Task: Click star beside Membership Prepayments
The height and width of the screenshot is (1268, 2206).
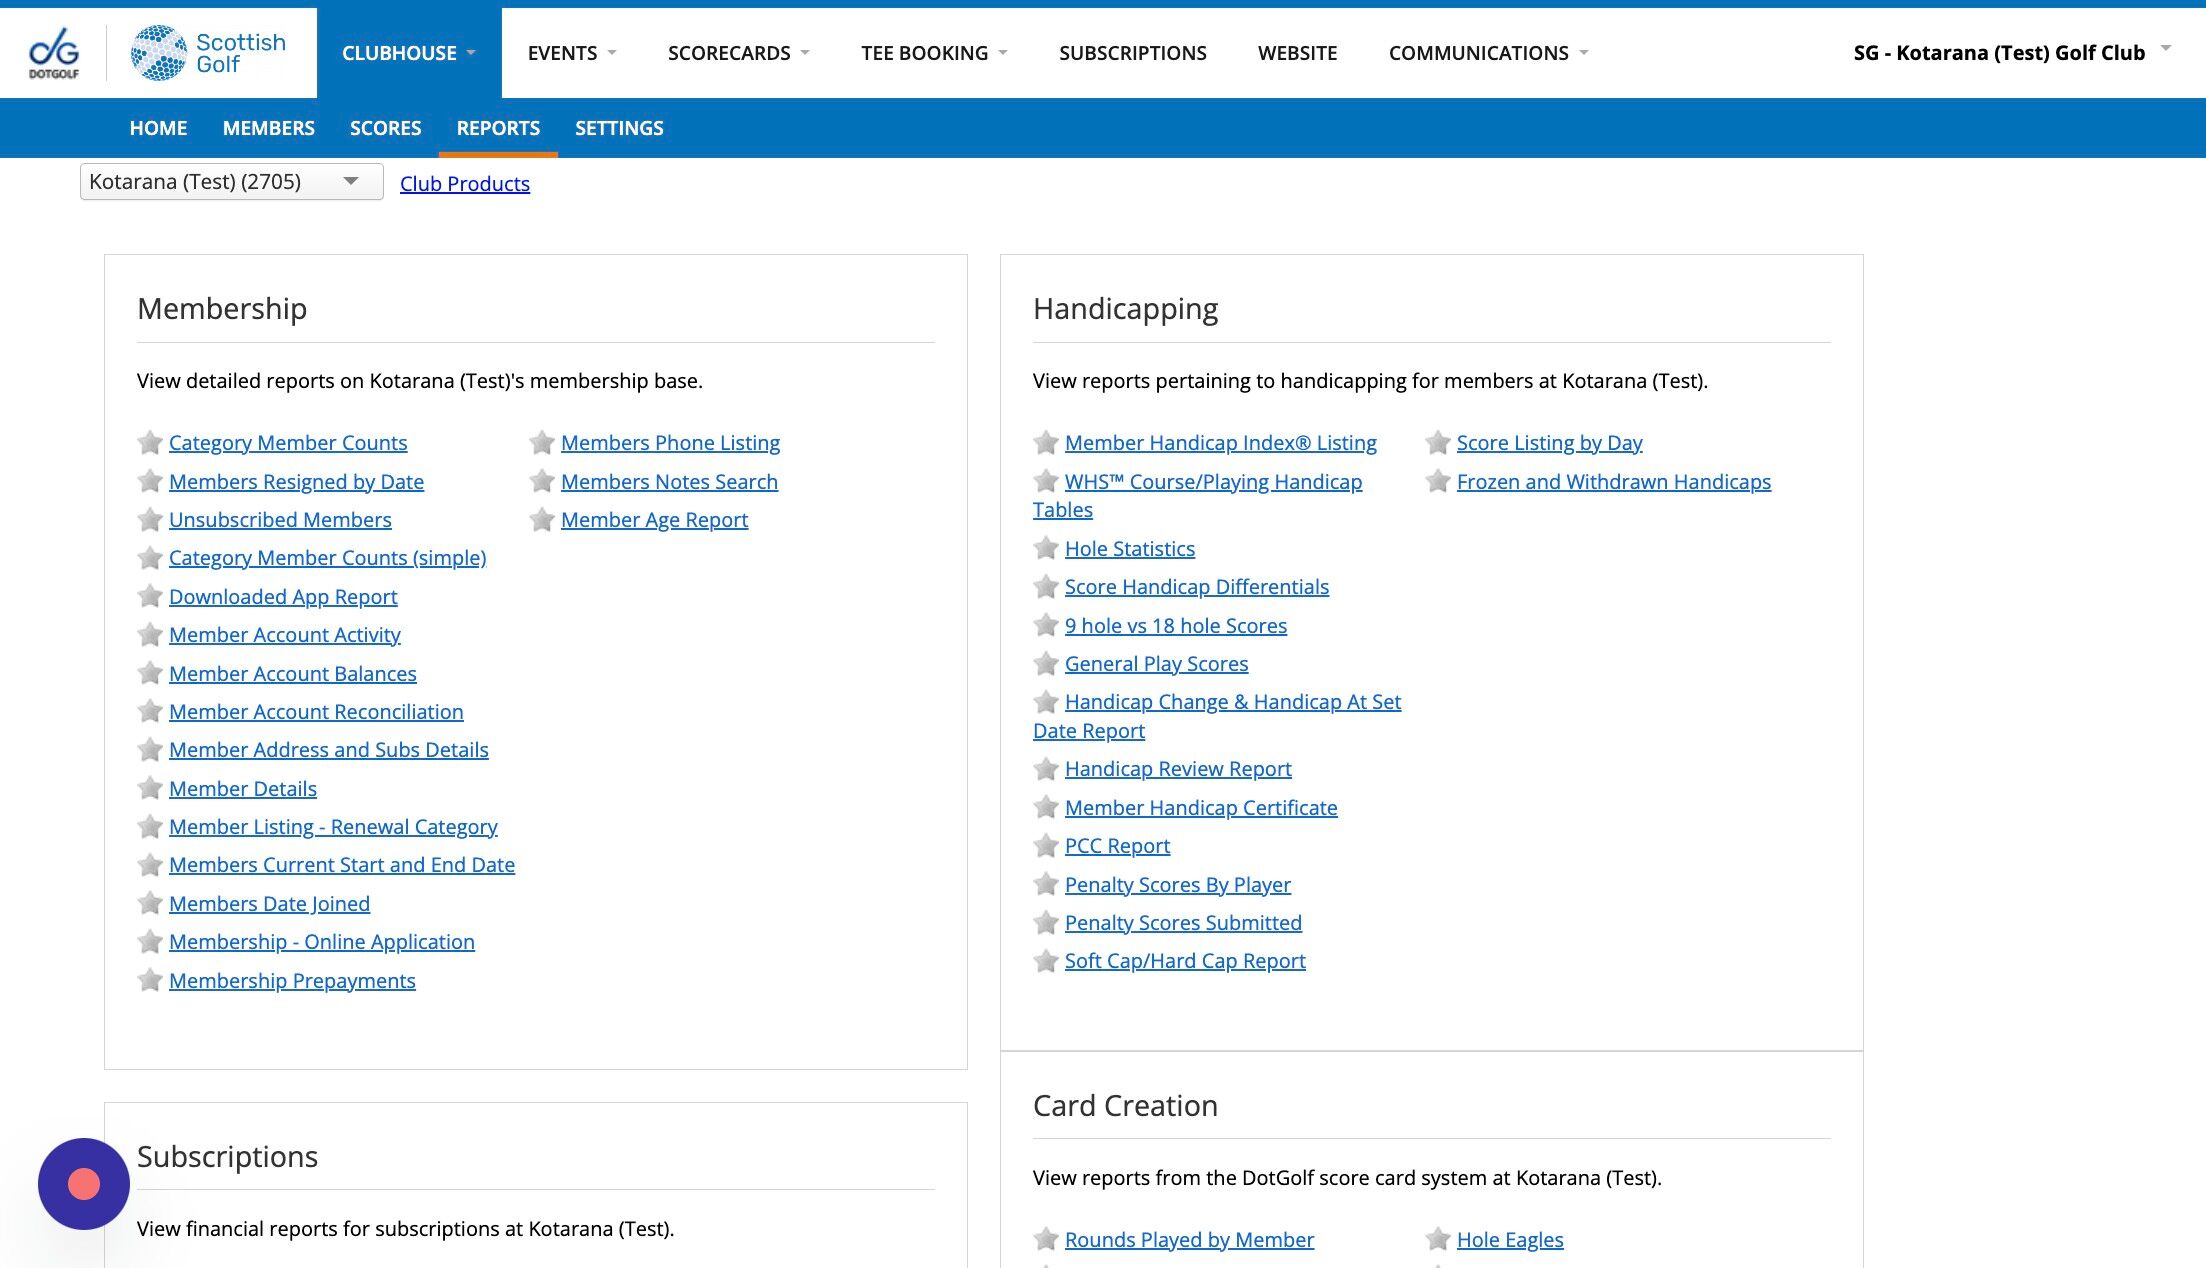Action: (150, 981)
